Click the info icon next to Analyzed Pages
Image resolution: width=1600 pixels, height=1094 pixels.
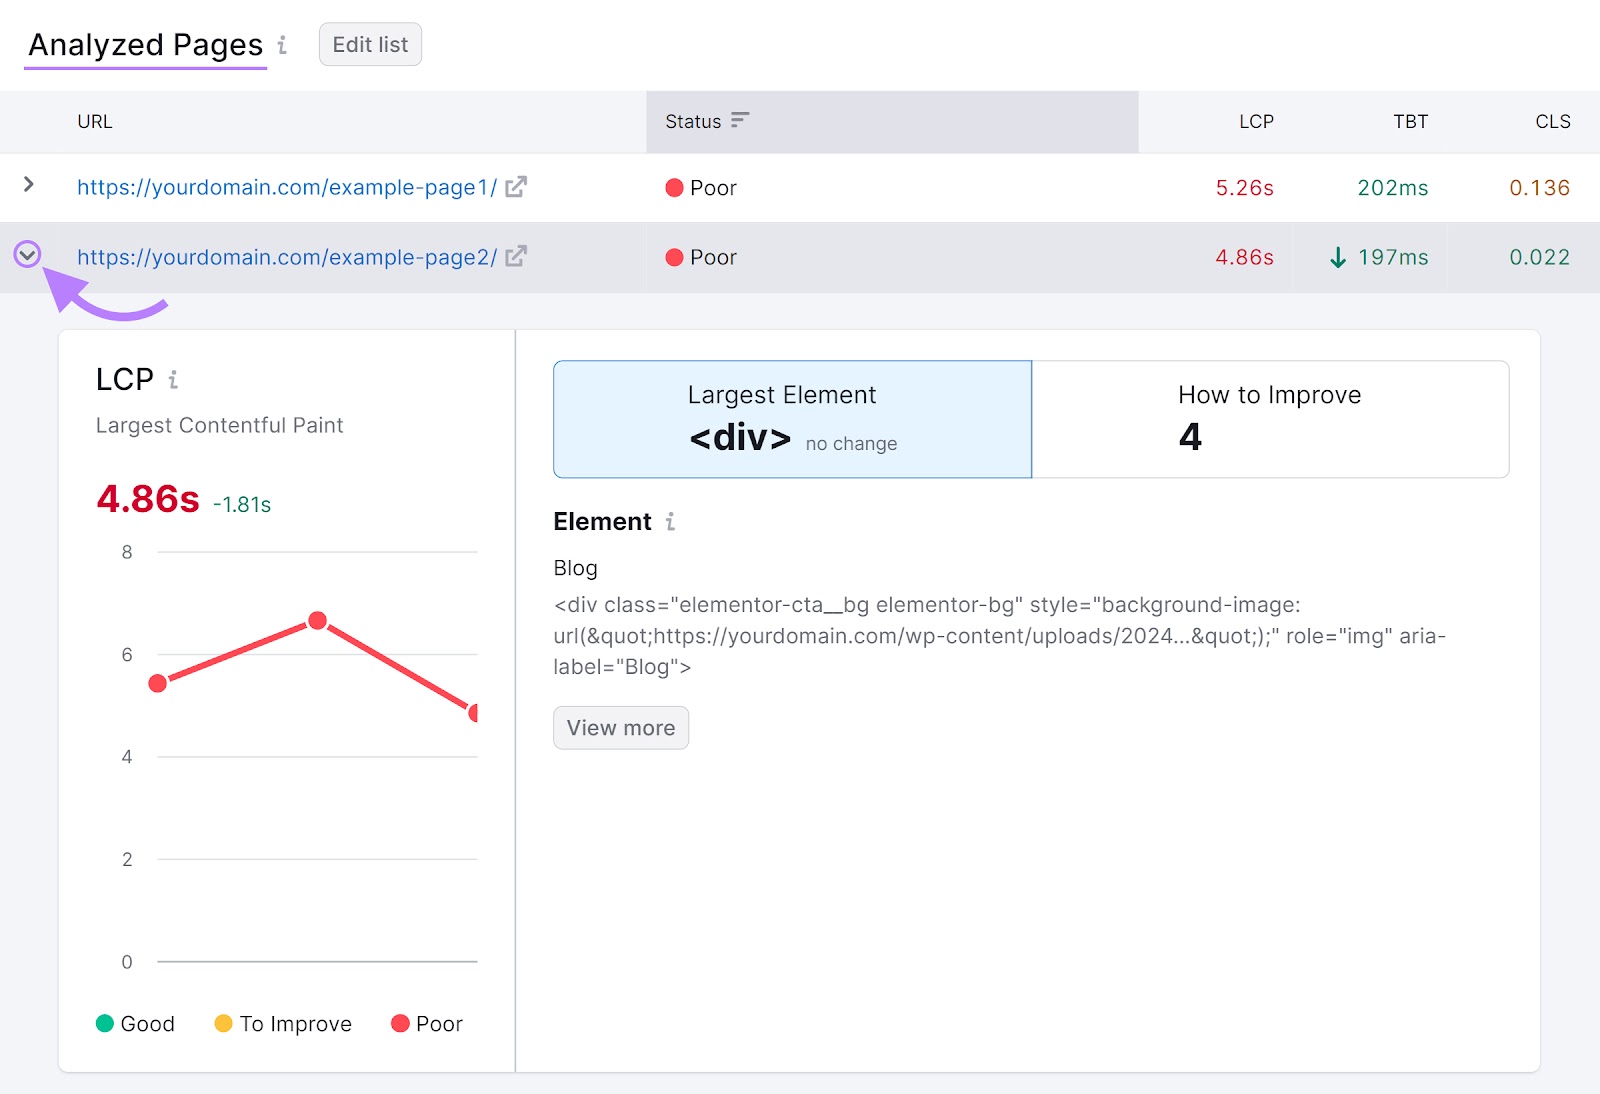pos(282,45)
